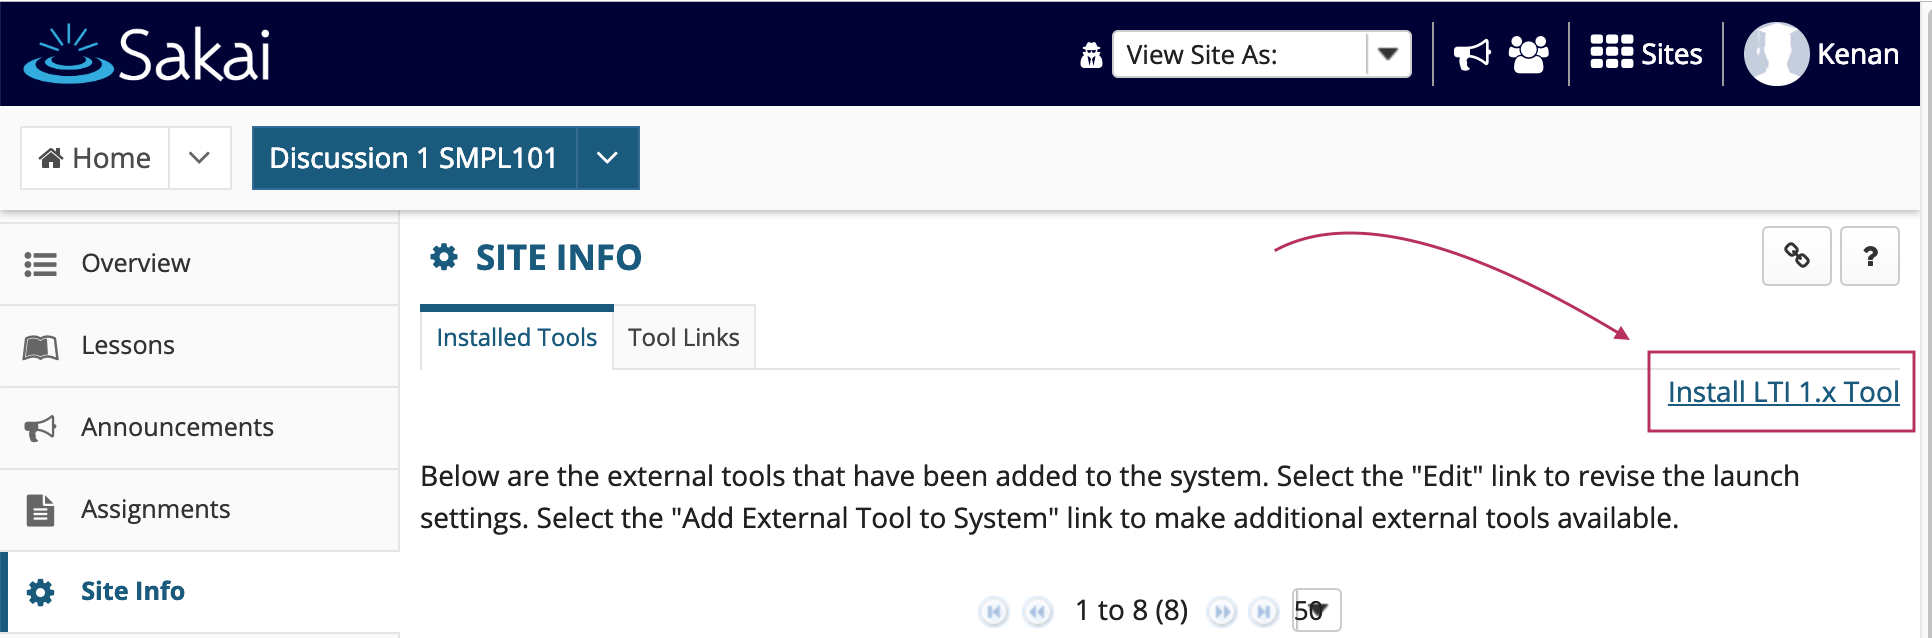
Task: Go to the first page of results
Action: pos(993,611)
